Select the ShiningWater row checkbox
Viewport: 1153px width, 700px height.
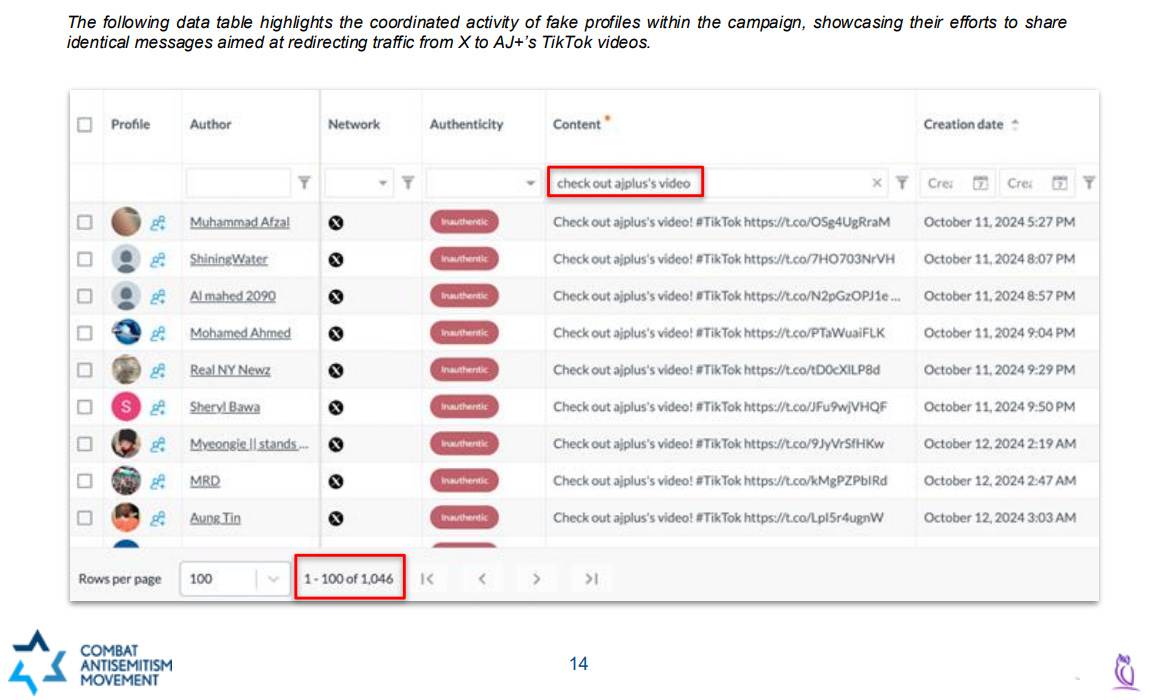tap(85, 259)
